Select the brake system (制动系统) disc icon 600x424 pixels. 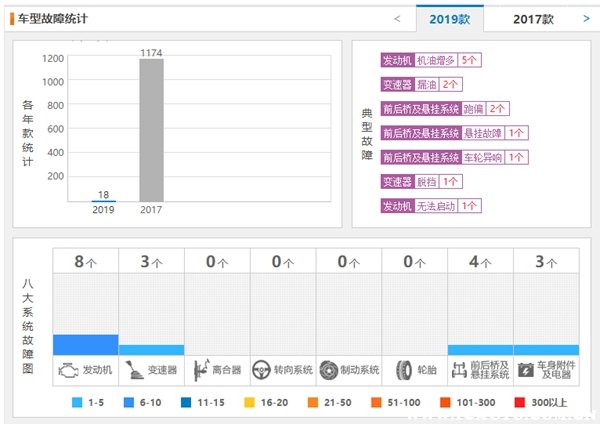(x=329, y=369)
